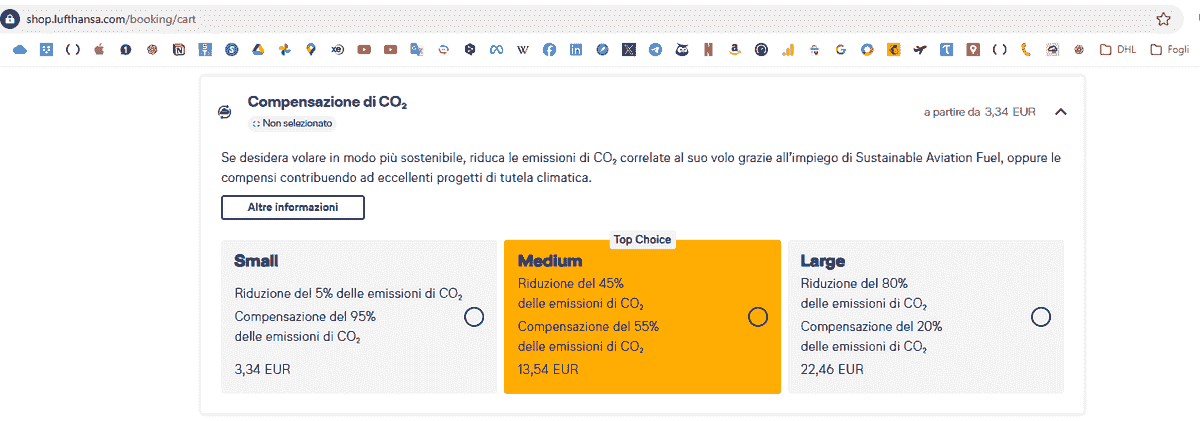The height and width of the screenshot is (421, 1200).
Task: Select the Large compensation radio button
Action: coord(1041,317)
